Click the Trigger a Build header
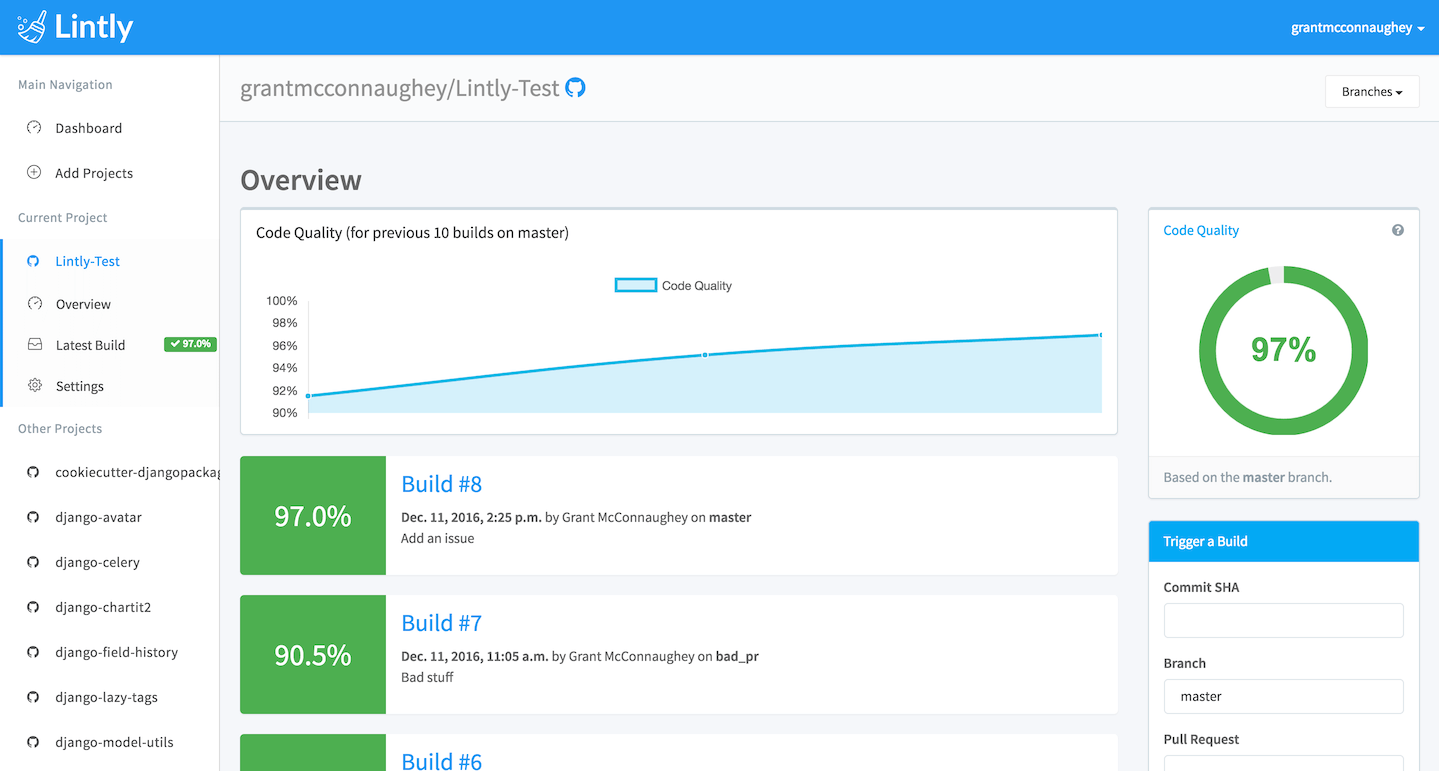 pyautogui.click(x=1283, y=541)
